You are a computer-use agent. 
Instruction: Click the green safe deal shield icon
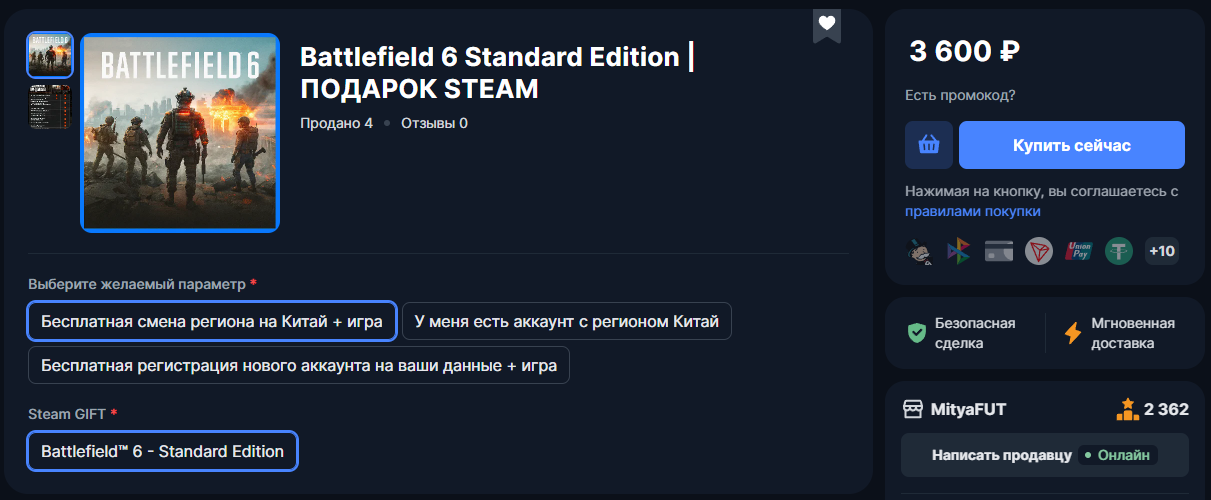tap(916, 333)
